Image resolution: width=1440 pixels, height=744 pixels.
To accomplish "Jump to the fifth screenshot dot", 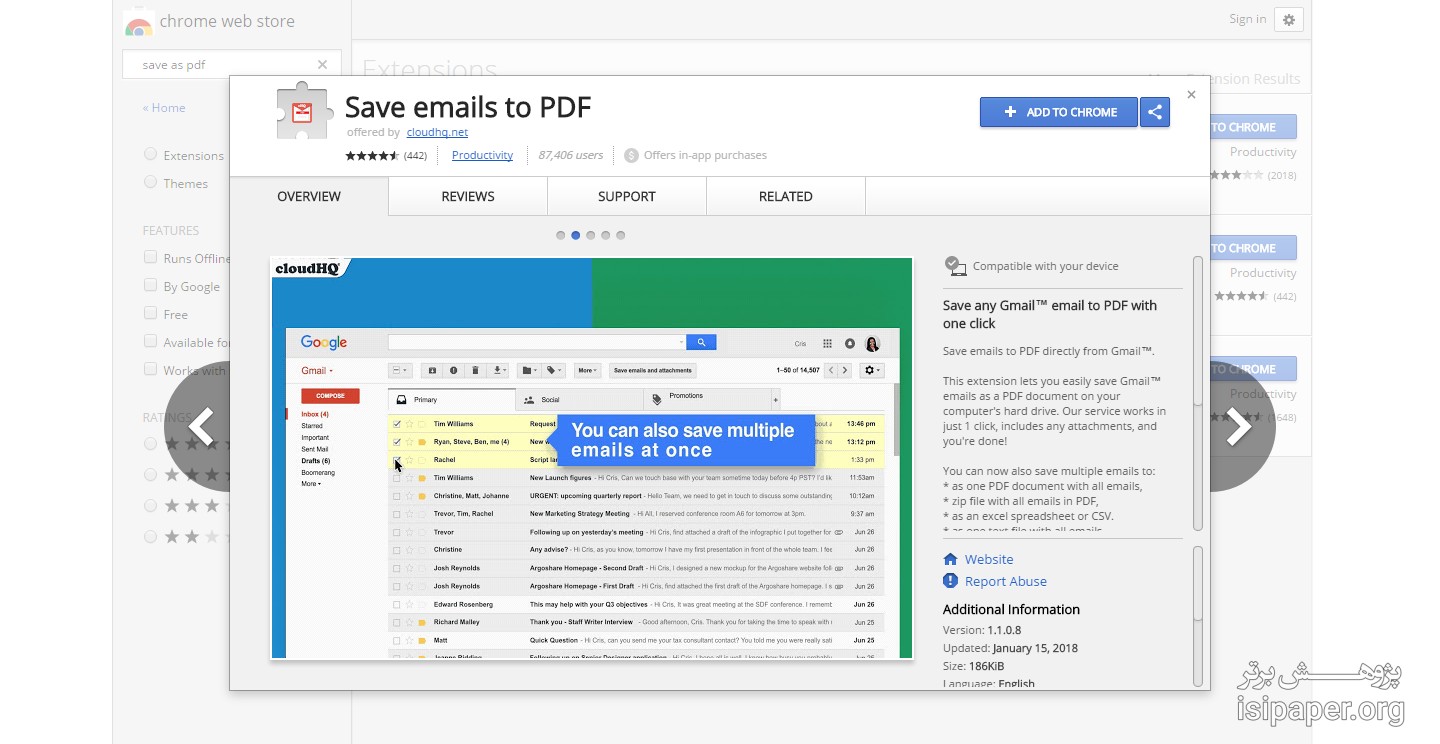I will point(620,235).
